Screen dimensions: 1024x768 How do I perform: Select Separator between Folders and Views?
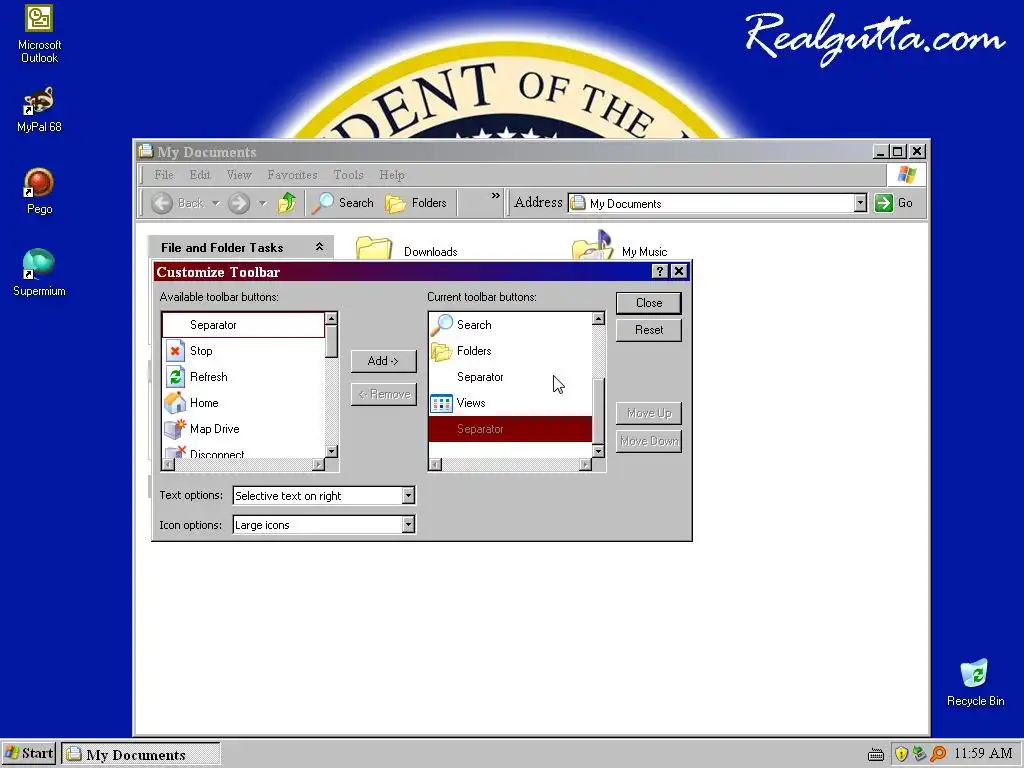(x=510, y=377)
